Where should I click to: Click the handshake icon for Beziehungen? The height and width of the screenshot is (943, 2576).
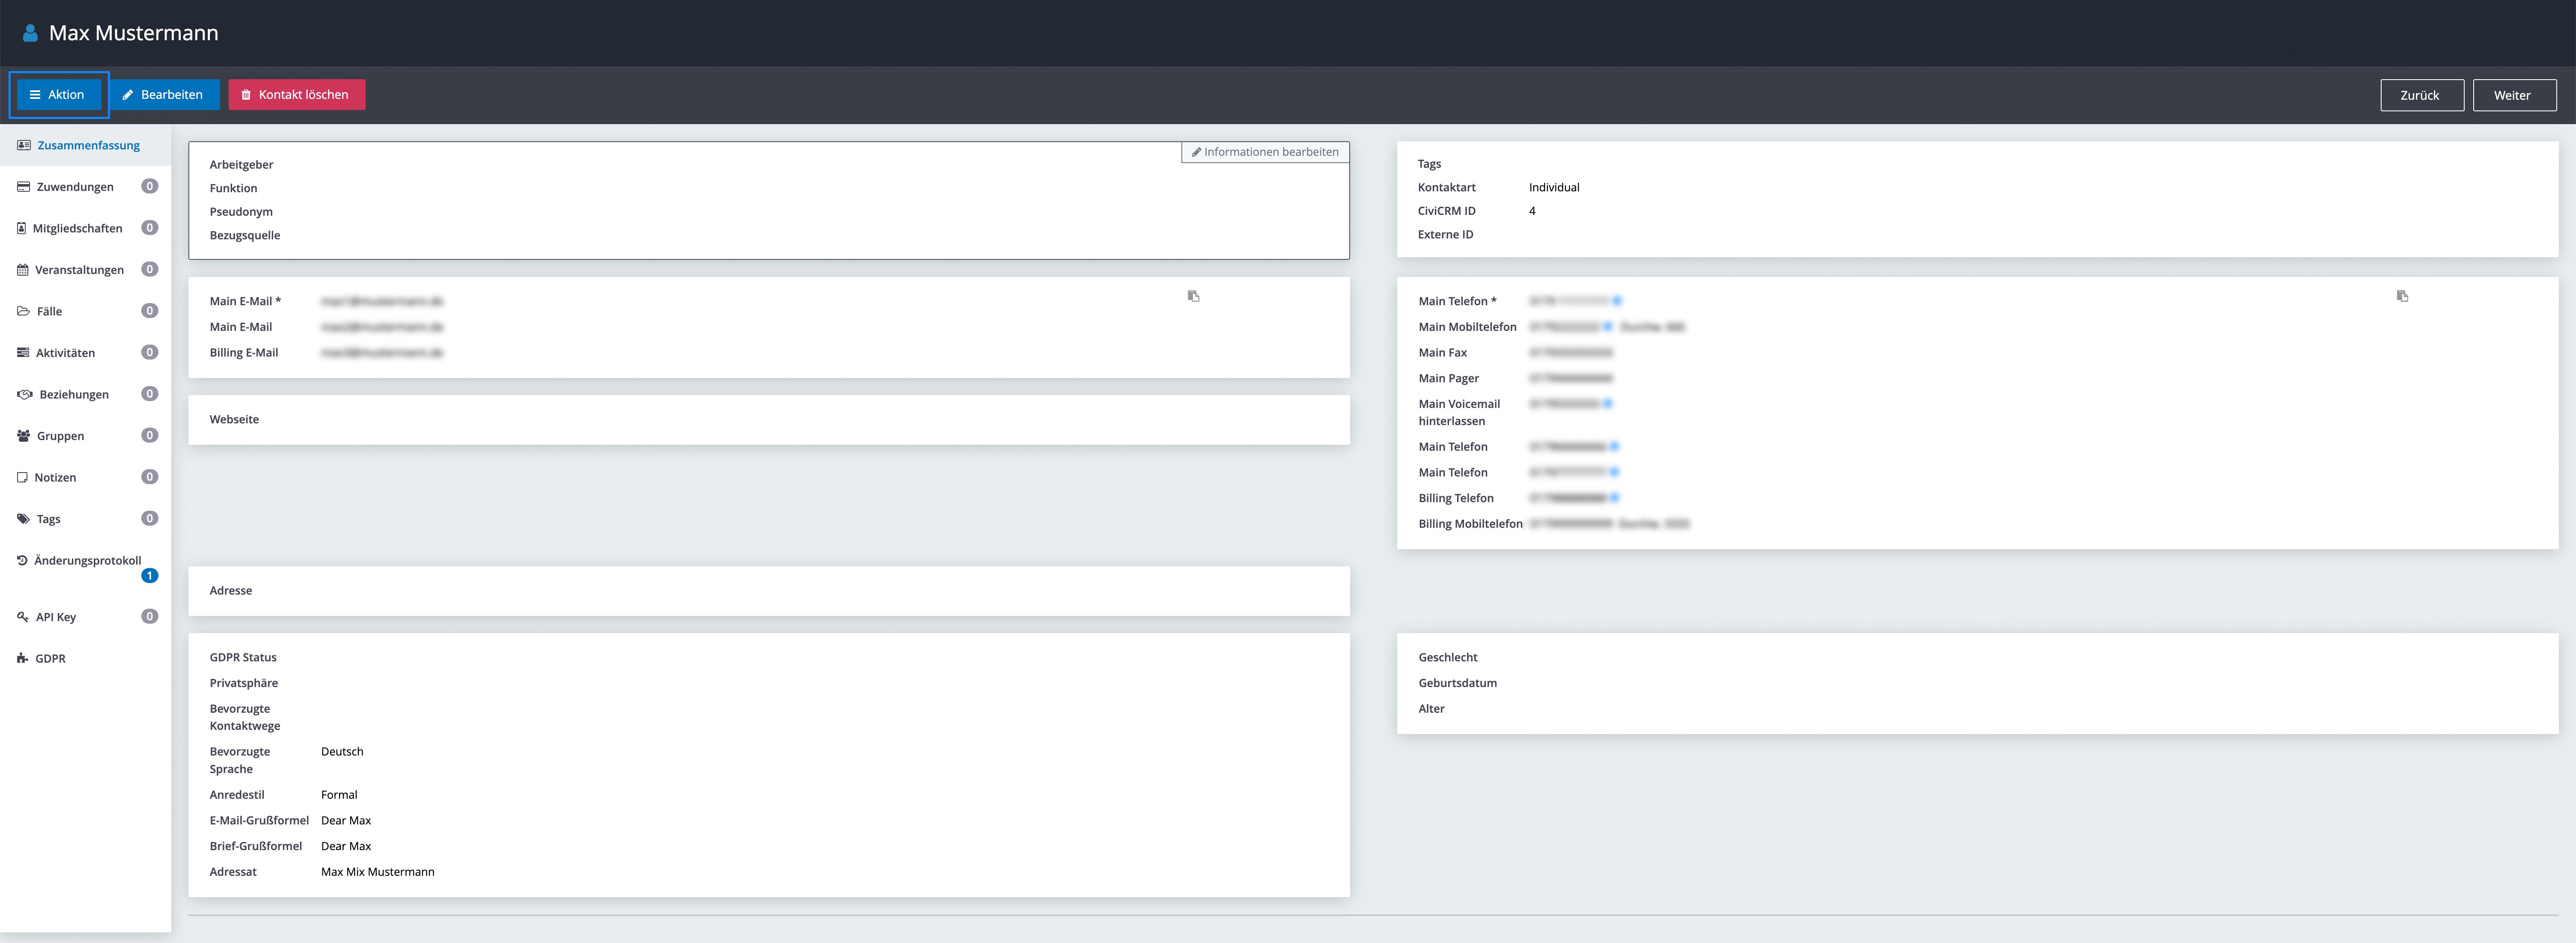(25, 394)
